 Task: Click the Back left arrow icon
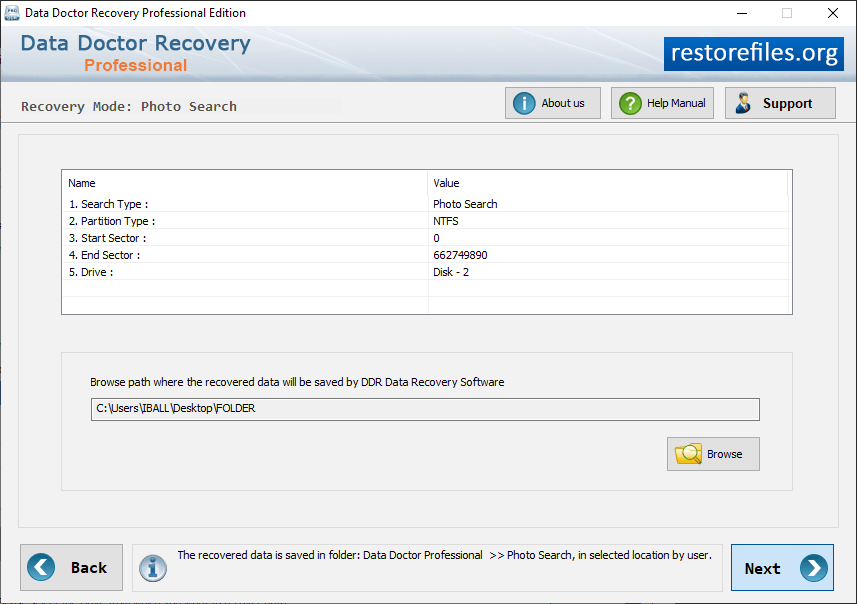tap(41, 567)
